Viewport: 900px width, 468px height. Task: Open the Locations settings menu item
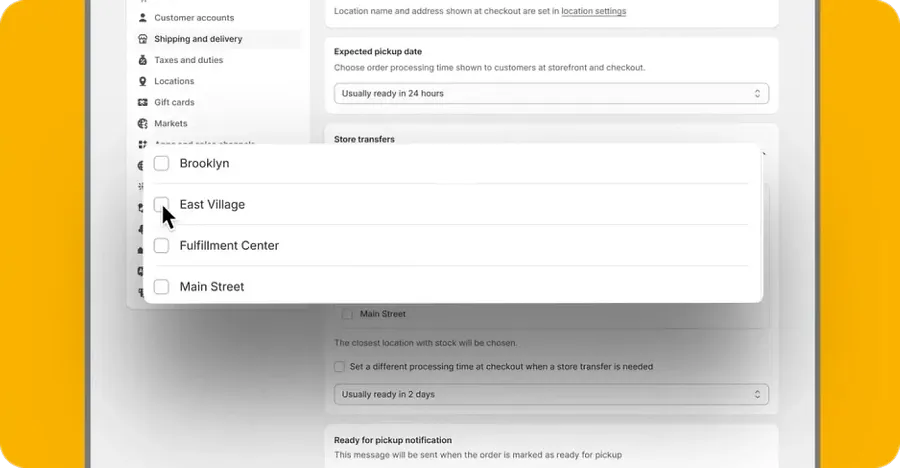coord(174,81)
